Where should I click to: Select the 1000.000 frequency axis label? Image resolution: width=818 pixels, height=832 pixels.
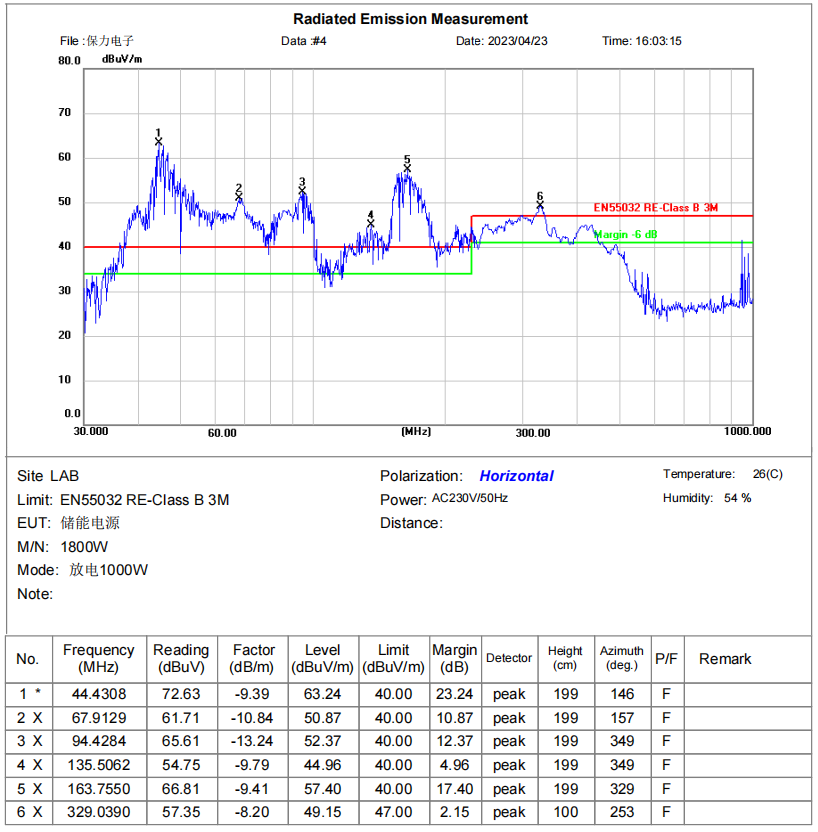coord(747,431)
